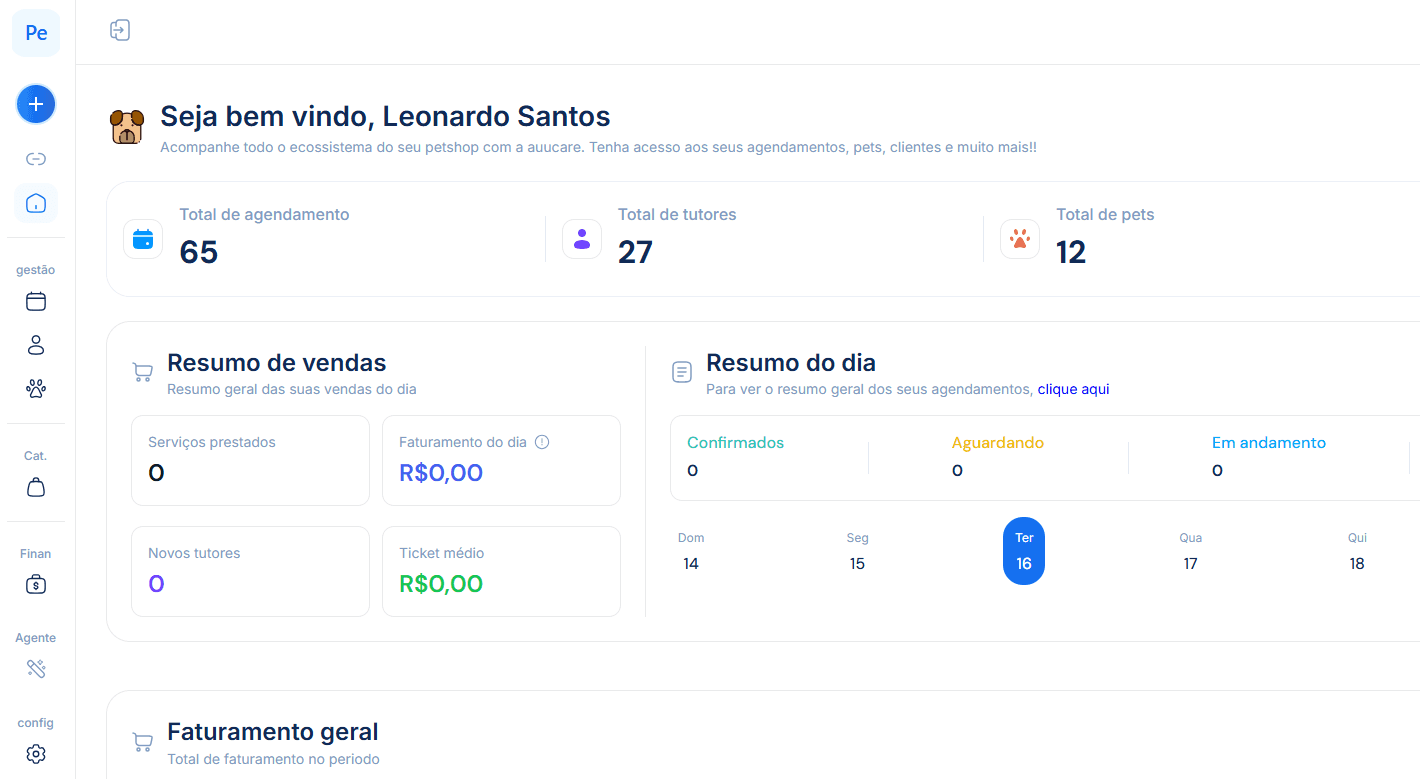Image resolution: width=1420 pixels, height=779 pixels.
Task: Click the logout arrow icon at top left
Action: 120,30
